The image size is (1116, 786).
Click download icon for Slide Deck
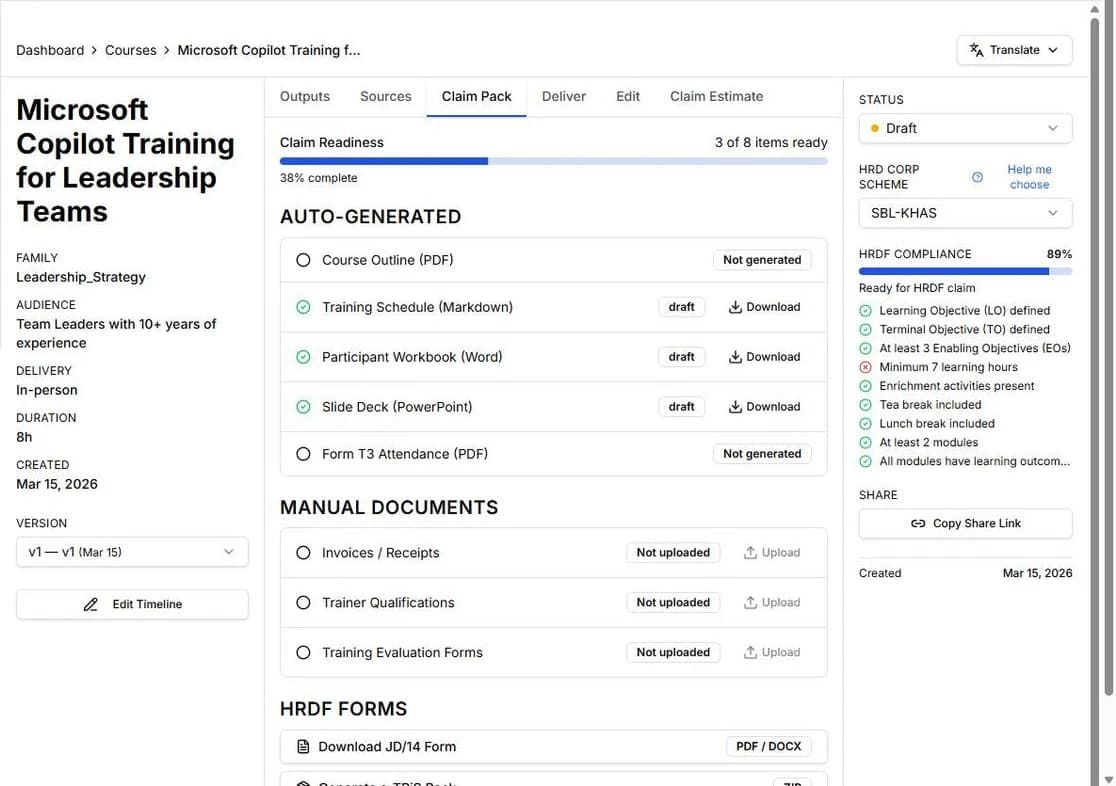click(735, 407)
